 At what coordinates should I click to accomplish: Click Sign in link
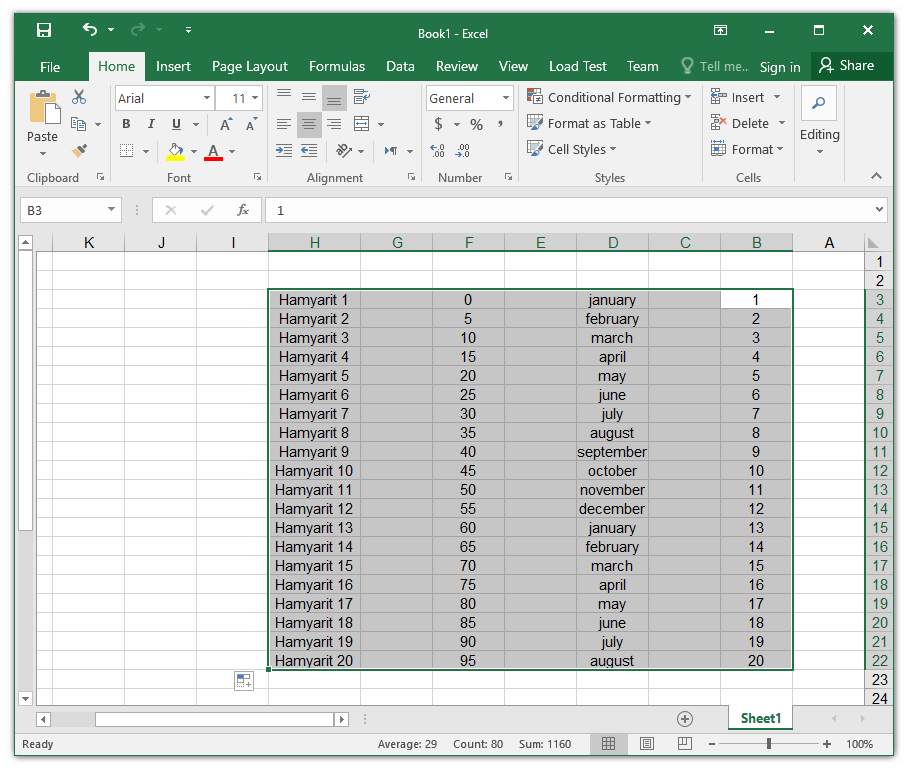point(780,67)
